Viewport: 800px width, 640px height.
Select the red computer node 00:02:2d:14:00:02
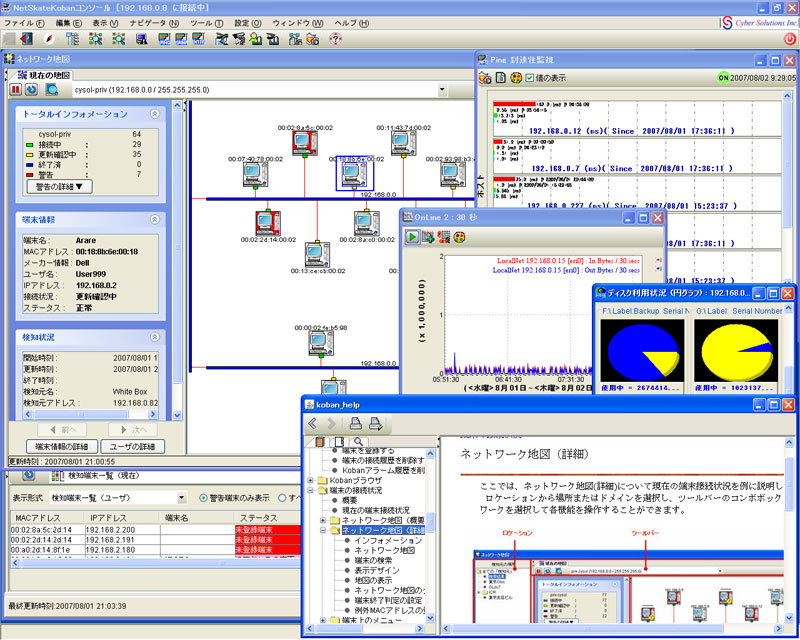[268, 223]
